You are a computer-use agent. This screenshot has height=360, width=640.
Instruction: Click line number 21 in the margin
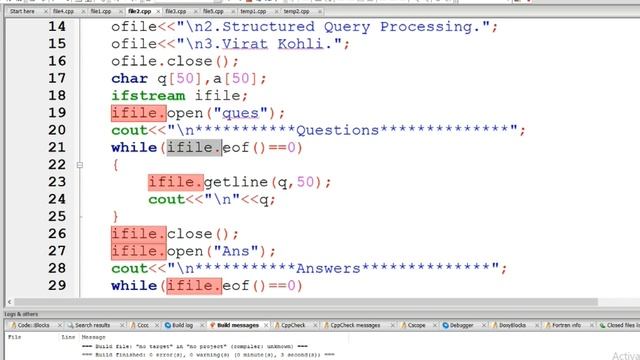[57, 147]
